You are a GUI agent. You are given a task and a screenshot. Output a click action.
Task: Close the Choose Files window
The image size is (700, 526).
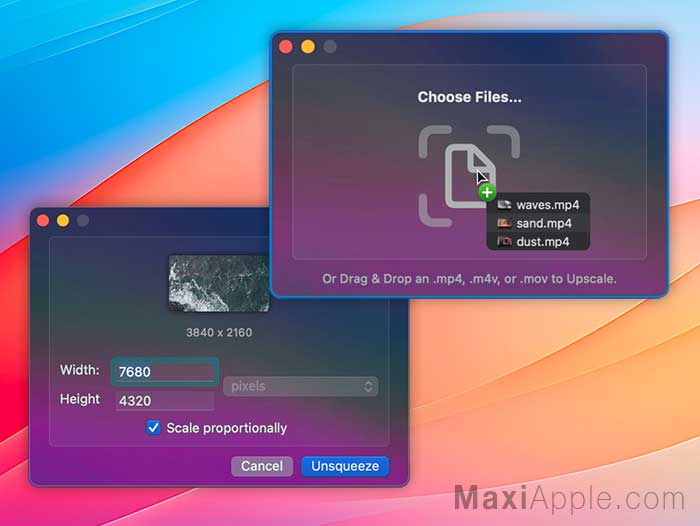tap(286, 46)
